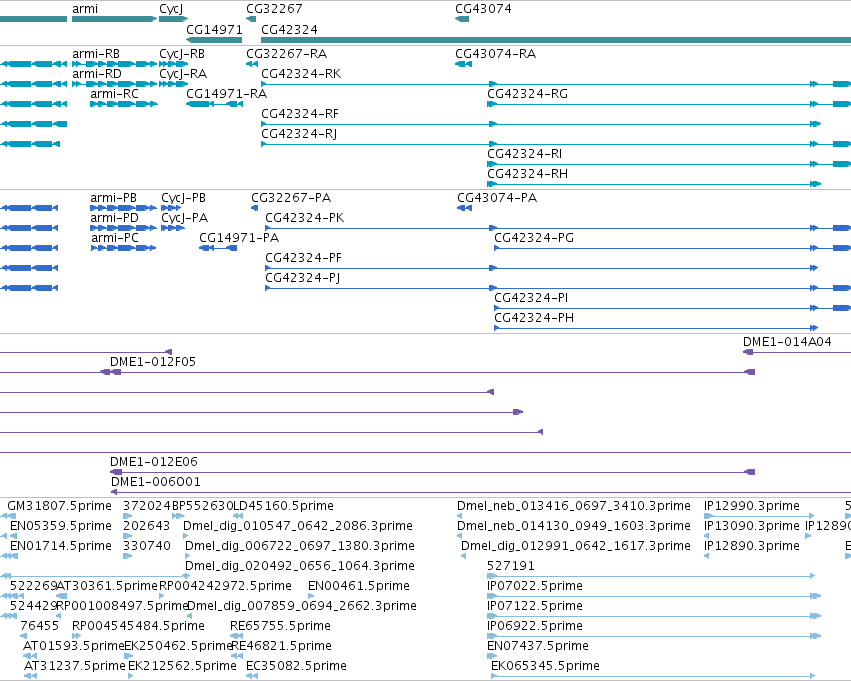Viewport: 851px width, 681px height.
Task: Select protein CG42324-PI
Action: (531, 298)
